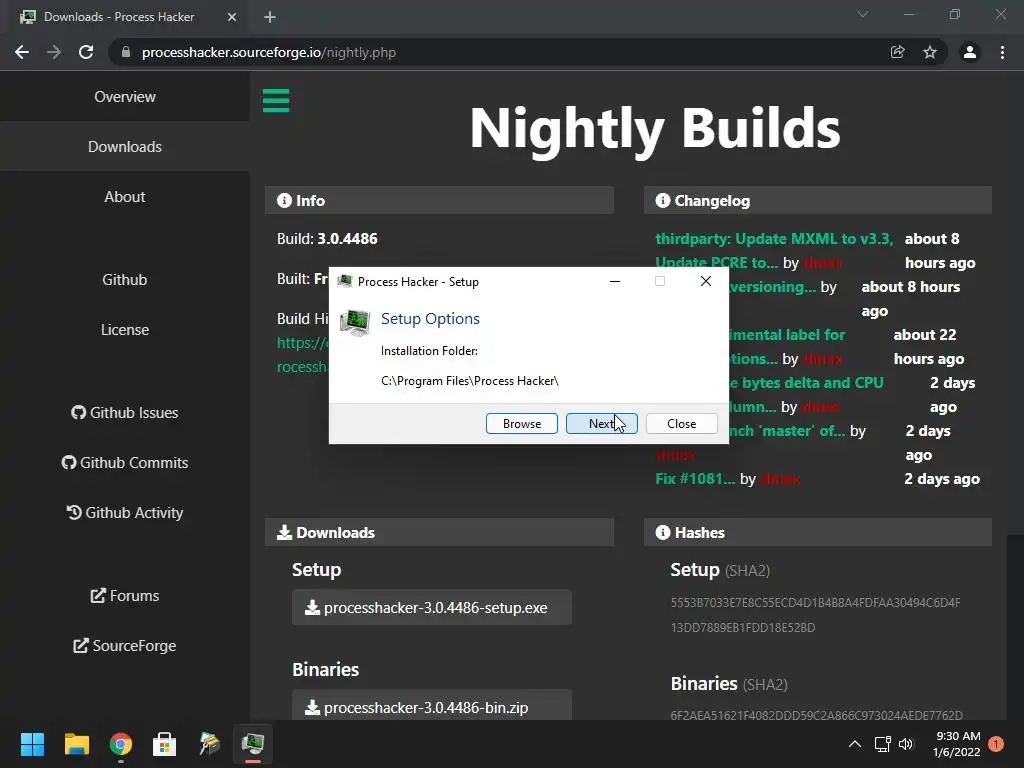Viewport: 1024px width, 768px height.
Task: Click the Setup SHA2 hash value
Action: point(815,615)
